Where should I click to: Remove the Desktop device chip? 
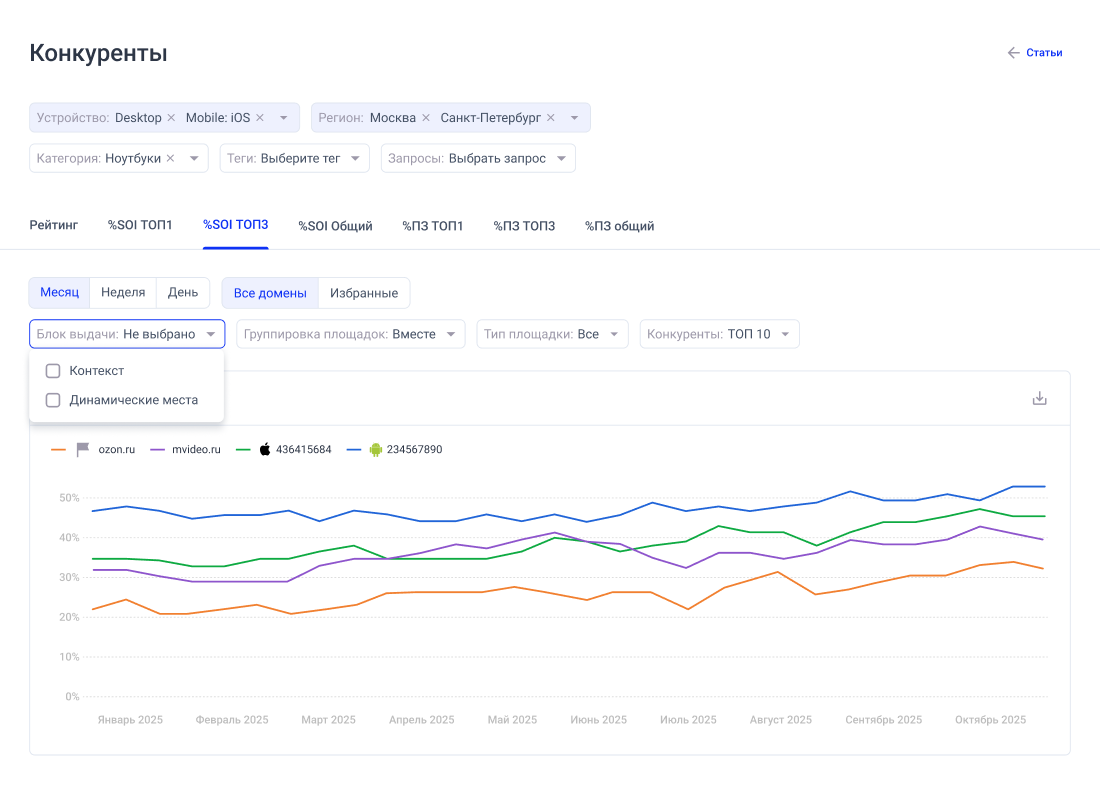[x=171, y=118]
